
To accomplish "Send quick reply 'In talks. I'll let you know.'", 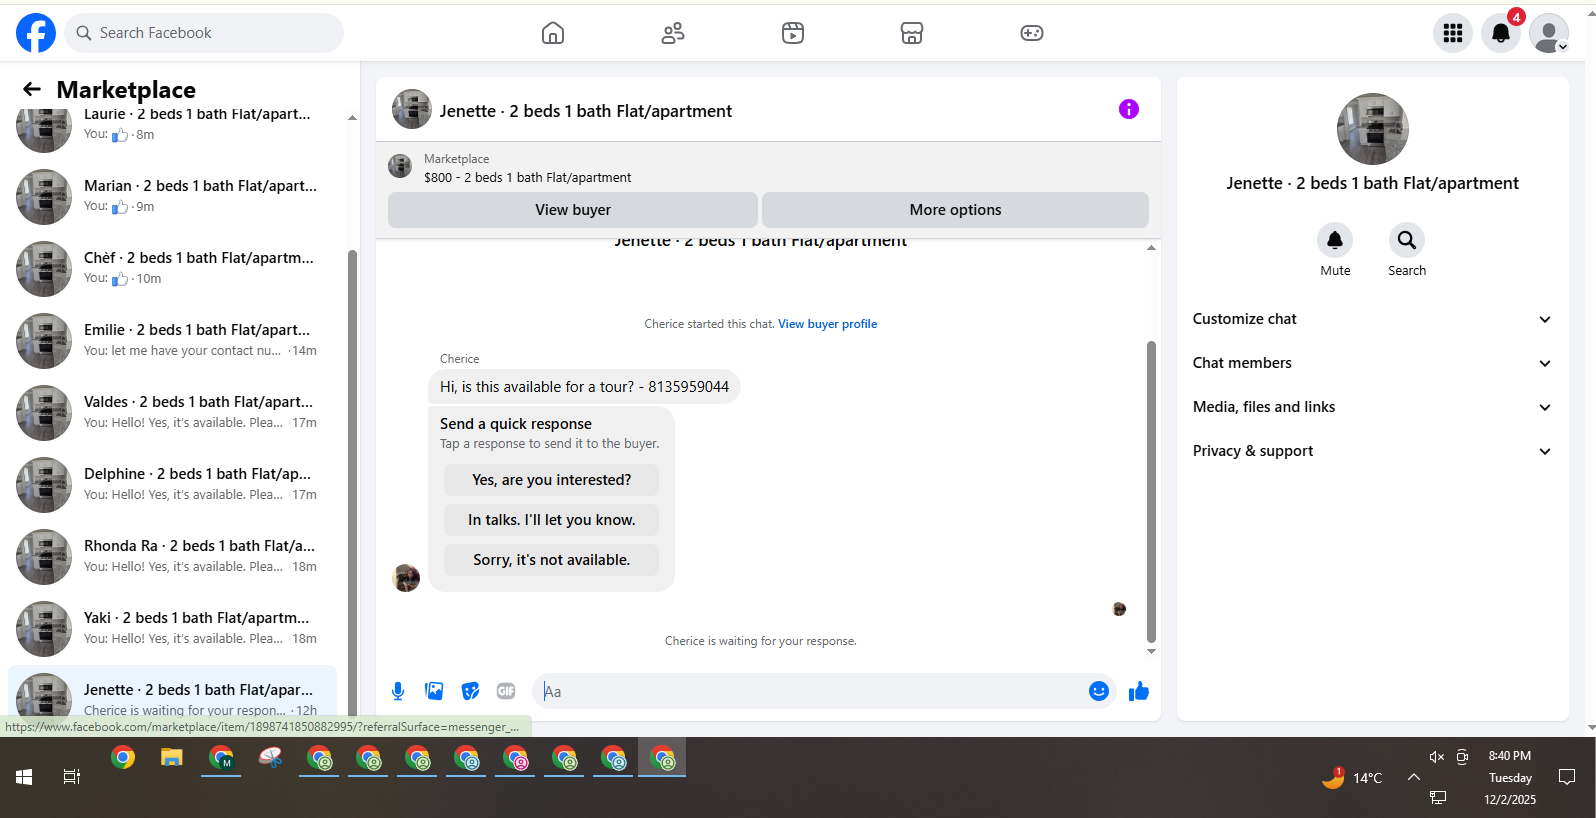I will tap(552, 520).
